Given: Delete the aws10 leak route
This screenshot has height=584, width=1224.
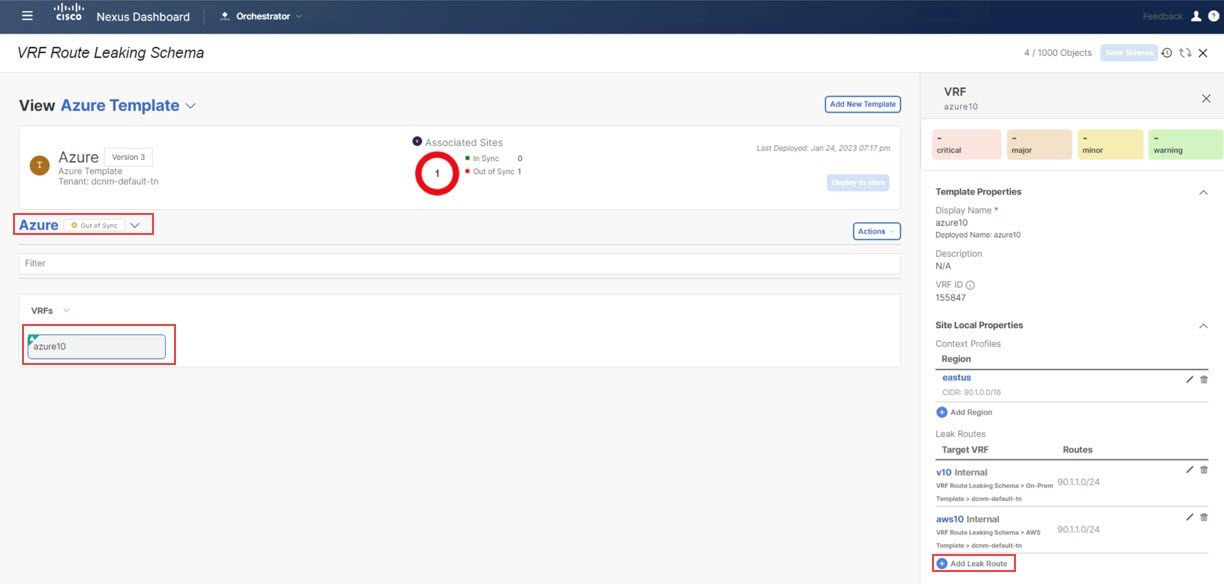Looking at the screenshot, I should coord(1203,517).
